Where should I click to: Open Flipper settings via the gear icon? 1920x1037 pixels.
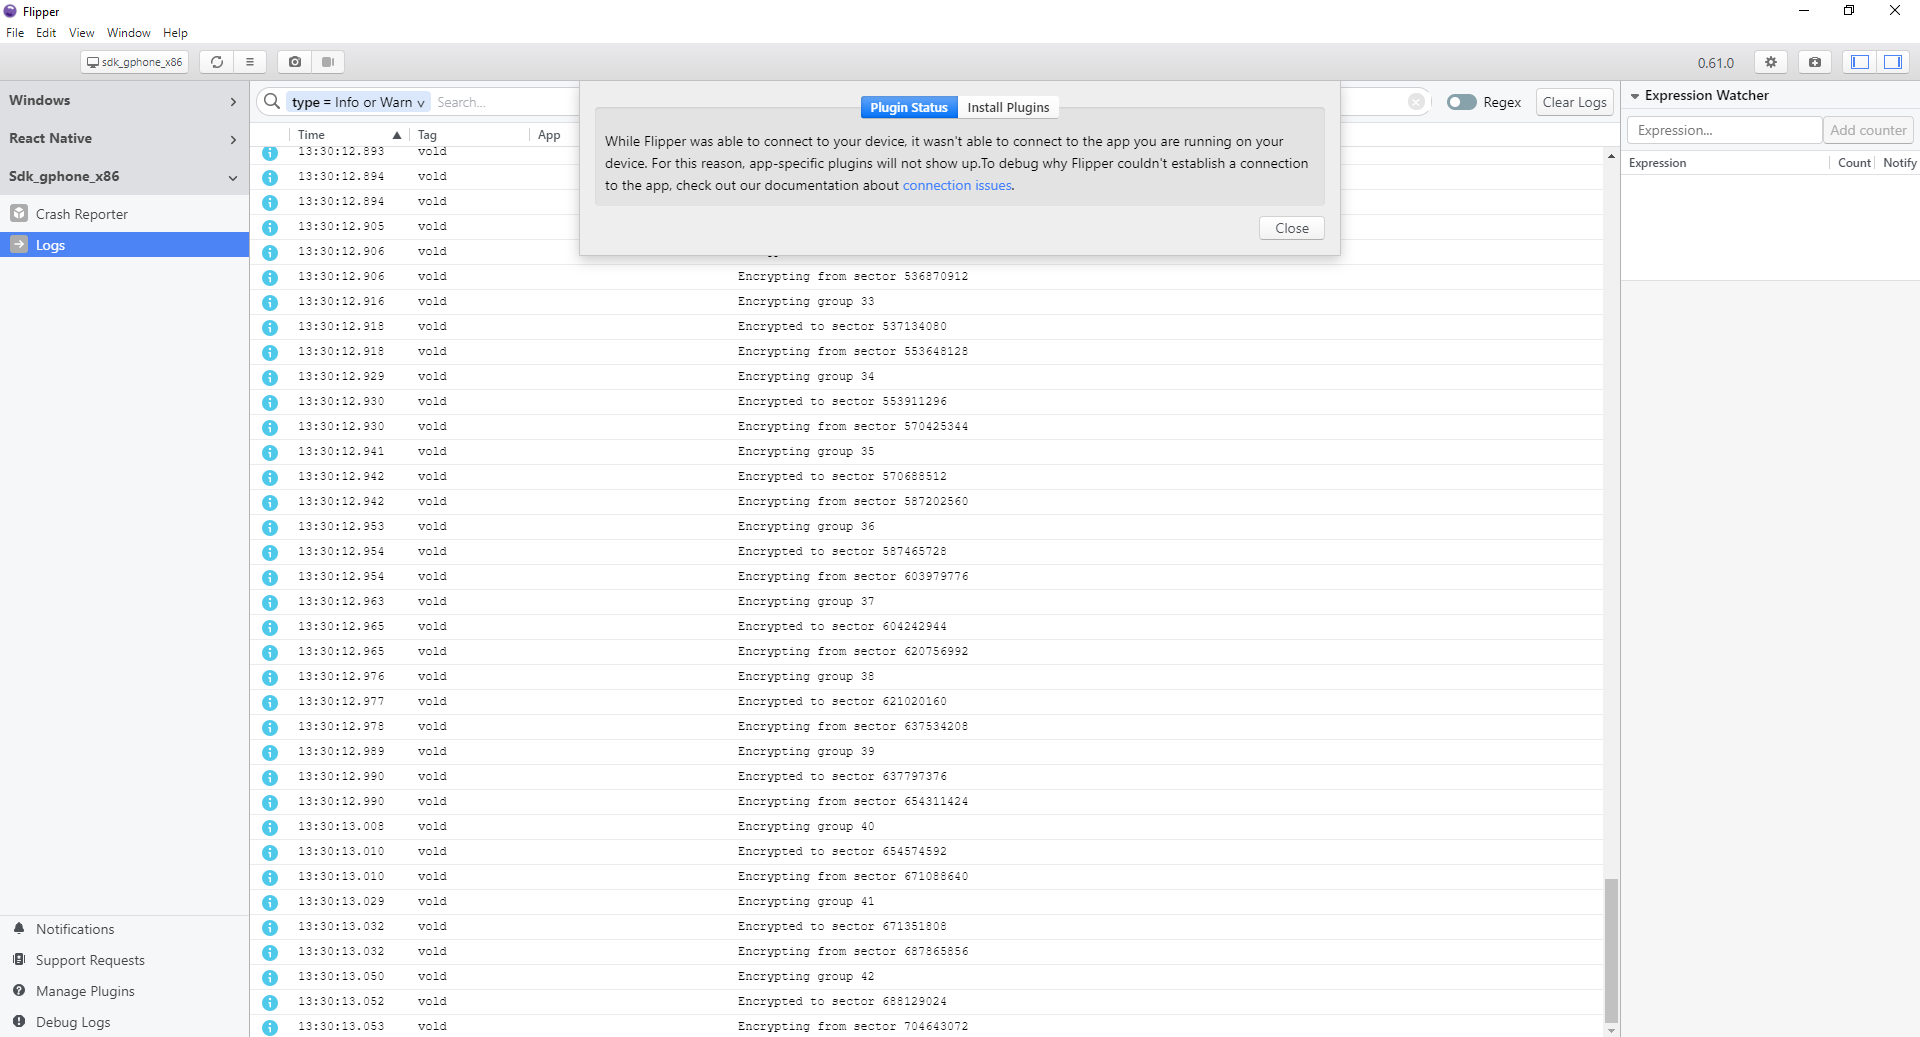[1770, 62]
